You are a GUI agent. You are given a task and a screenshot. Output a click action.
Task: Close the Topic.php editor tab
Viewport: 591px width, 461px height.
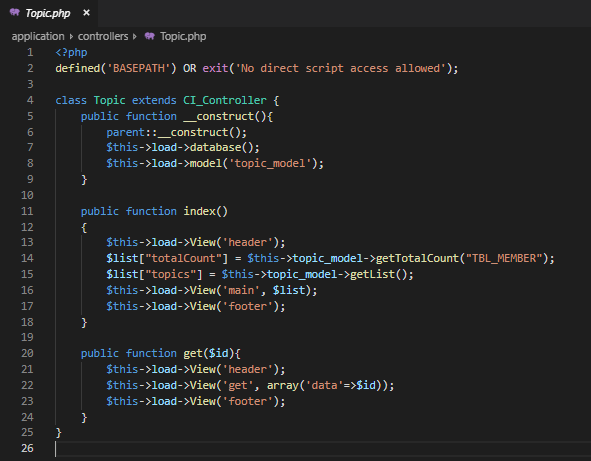click(x=86, y=13)
